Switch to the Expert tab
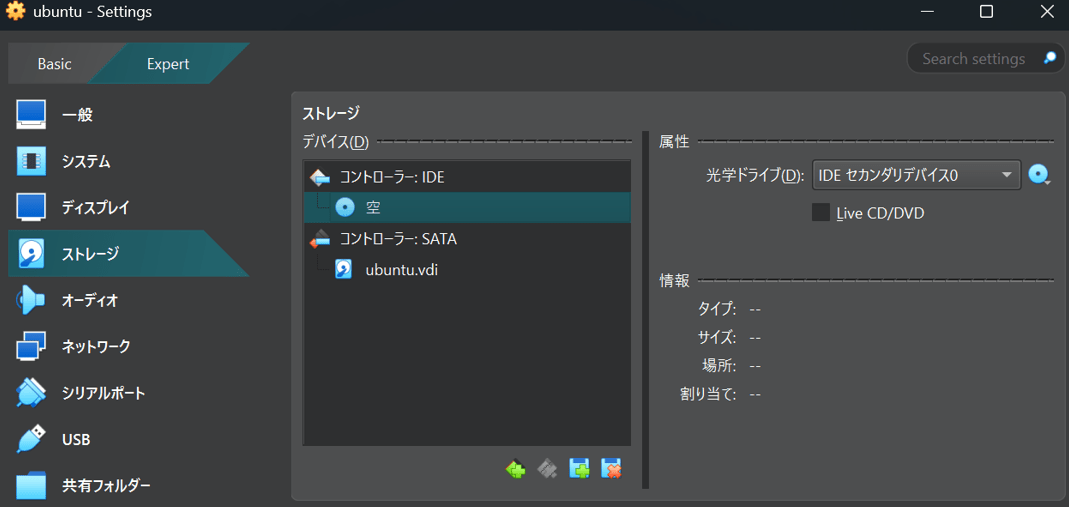The image size is (1069, 507). pos(168,64)
